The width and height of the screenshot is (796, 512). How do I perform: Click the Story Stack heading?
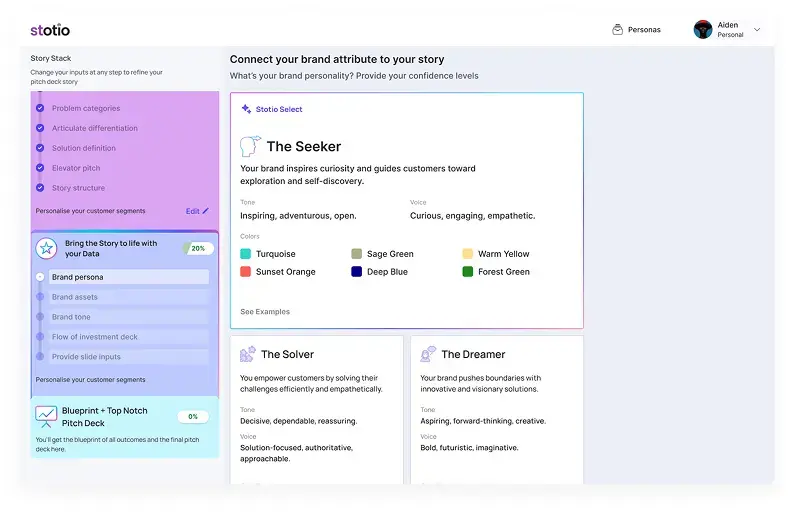51,58
